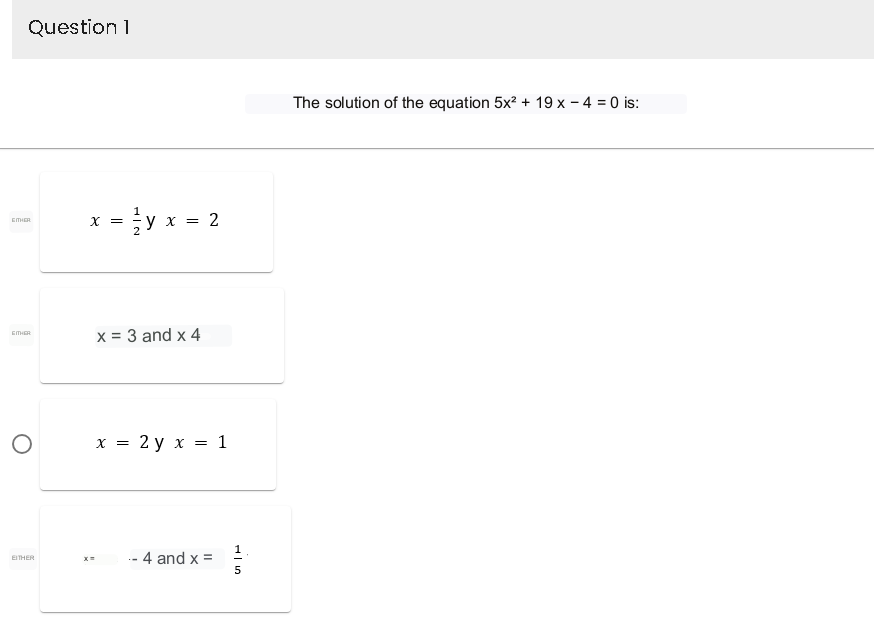Choose the answer card showing x = ½ and x = 2
Screen dimensions: 874x624
(156, 220)
